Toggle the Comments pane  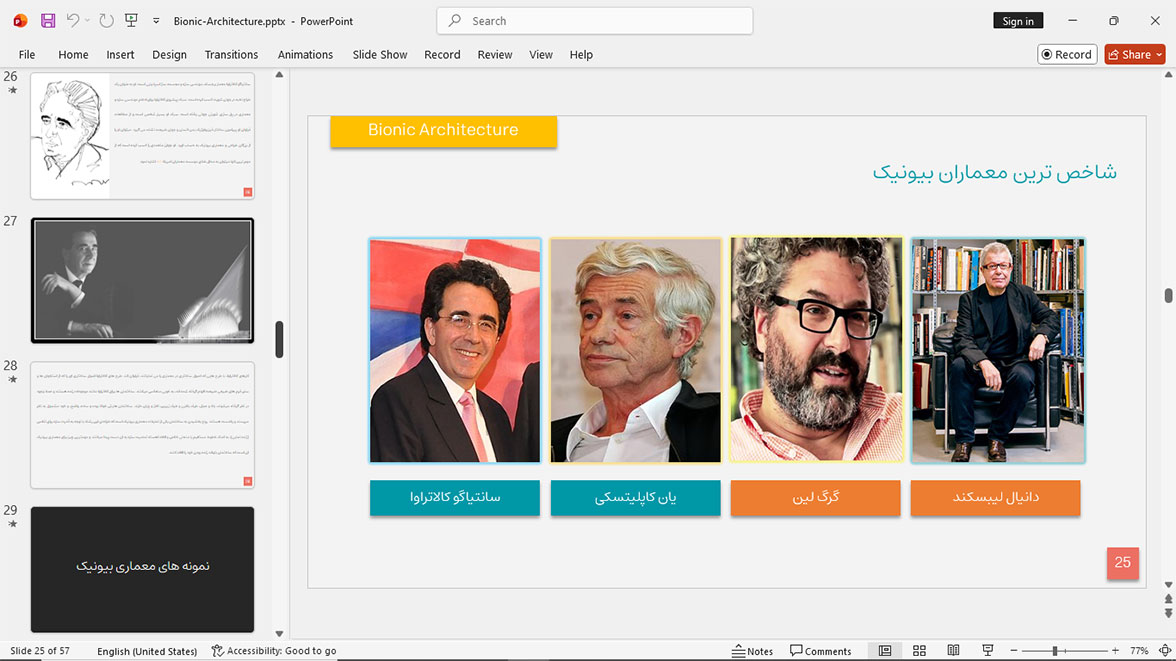[820, 650]
